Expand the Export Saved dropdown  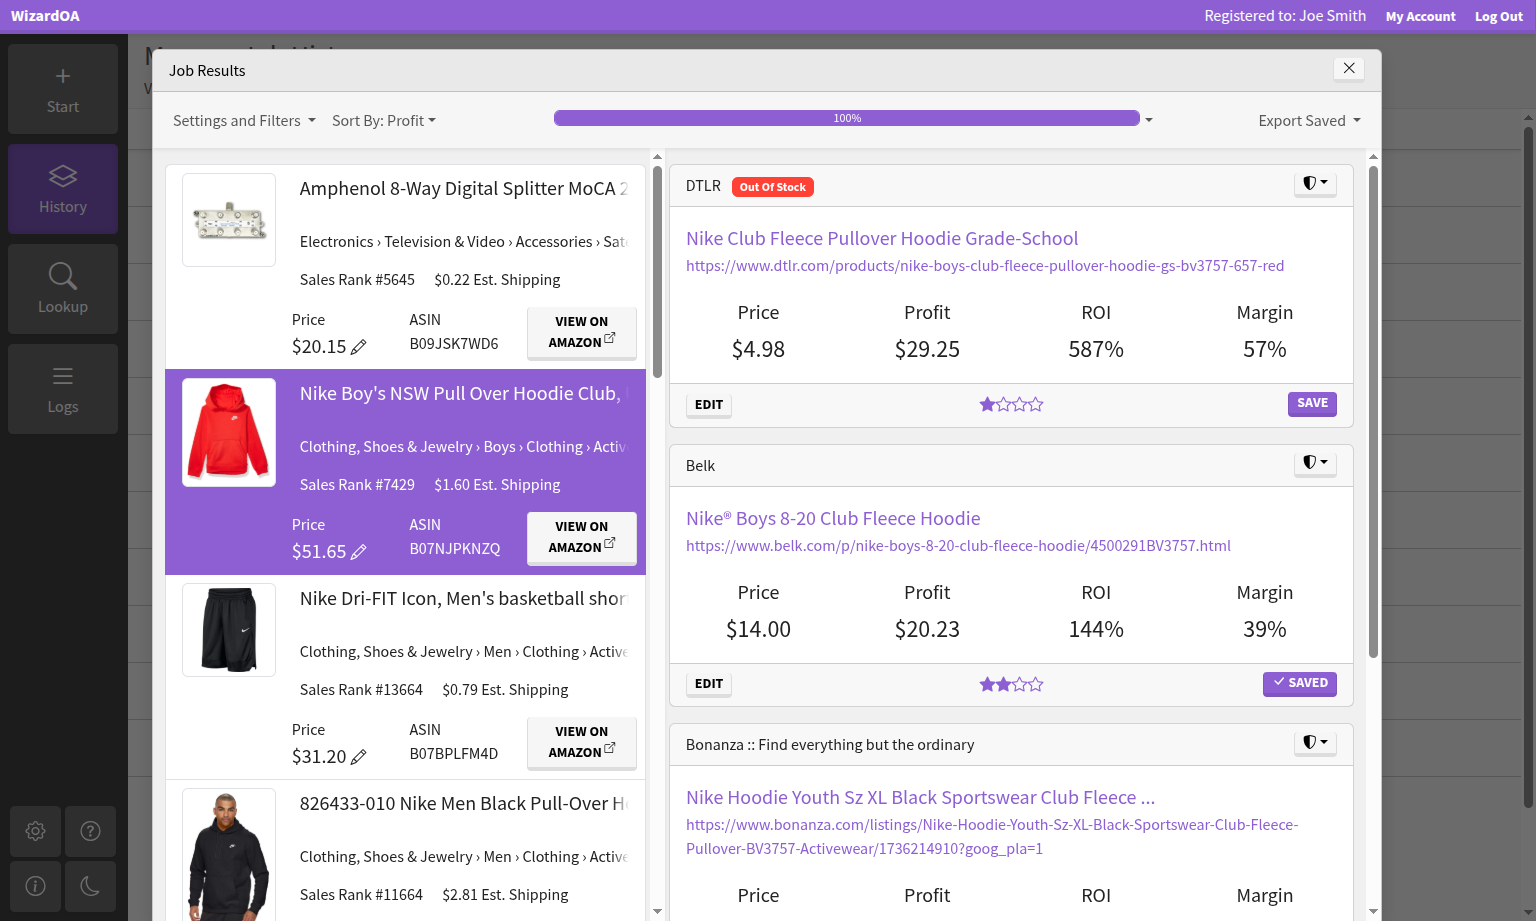[x=1309, y=121]
